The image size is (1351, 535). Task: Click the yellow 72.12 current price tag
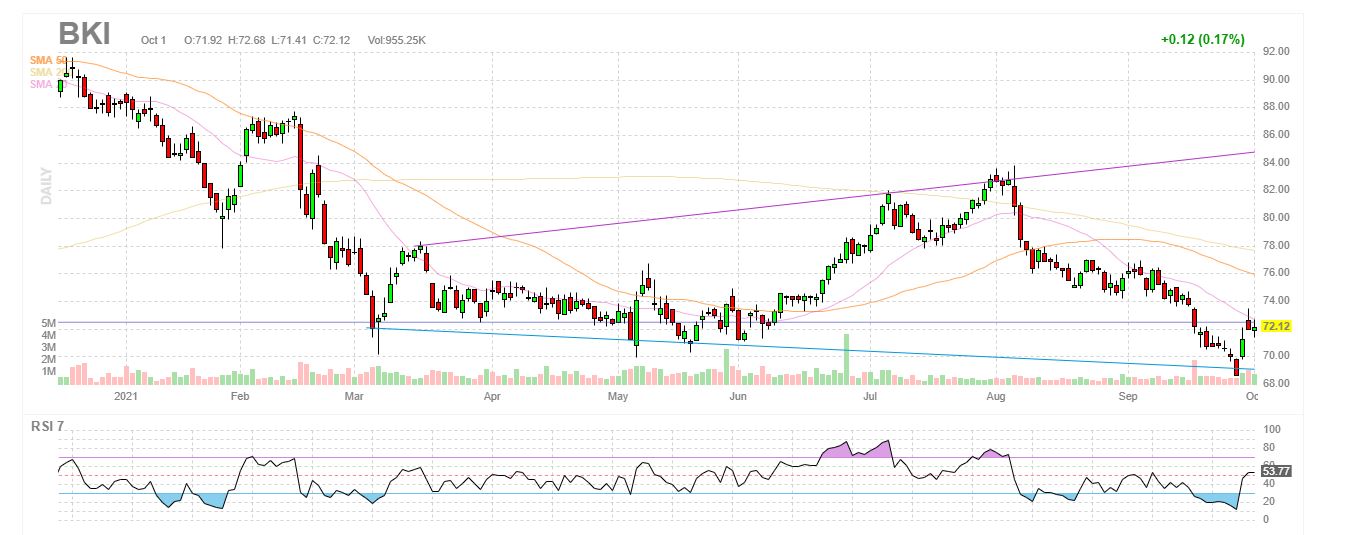1277,326
